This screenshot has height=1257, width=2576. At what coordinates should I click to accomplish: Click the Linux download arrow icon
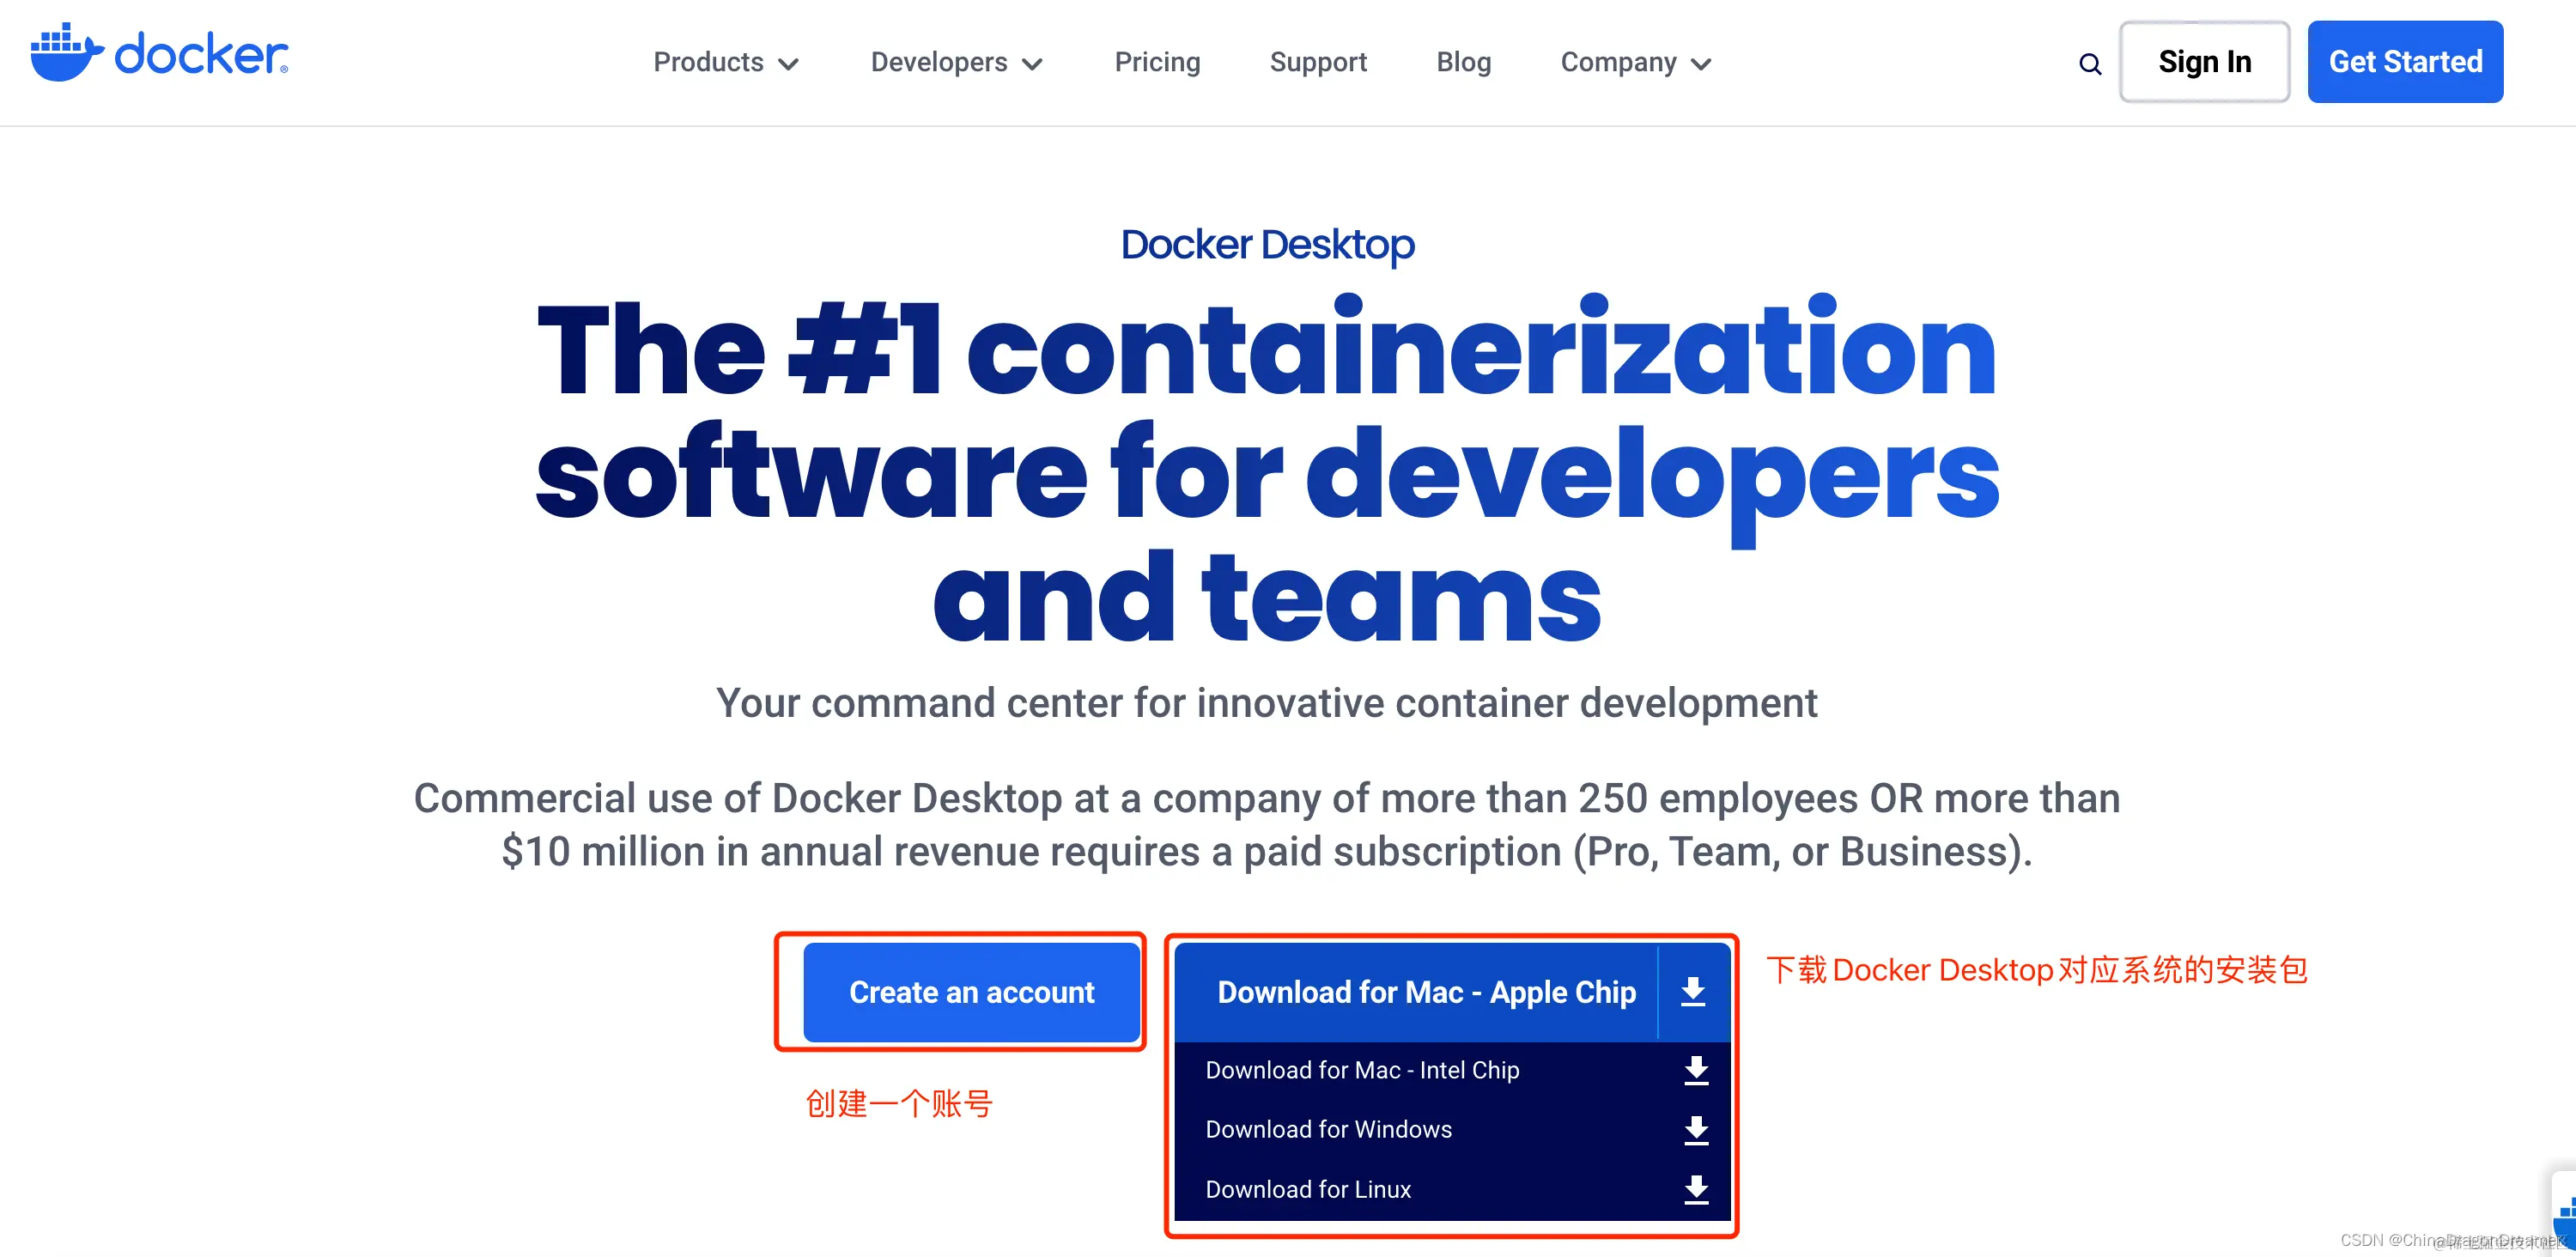[x=1695, y=1189]
